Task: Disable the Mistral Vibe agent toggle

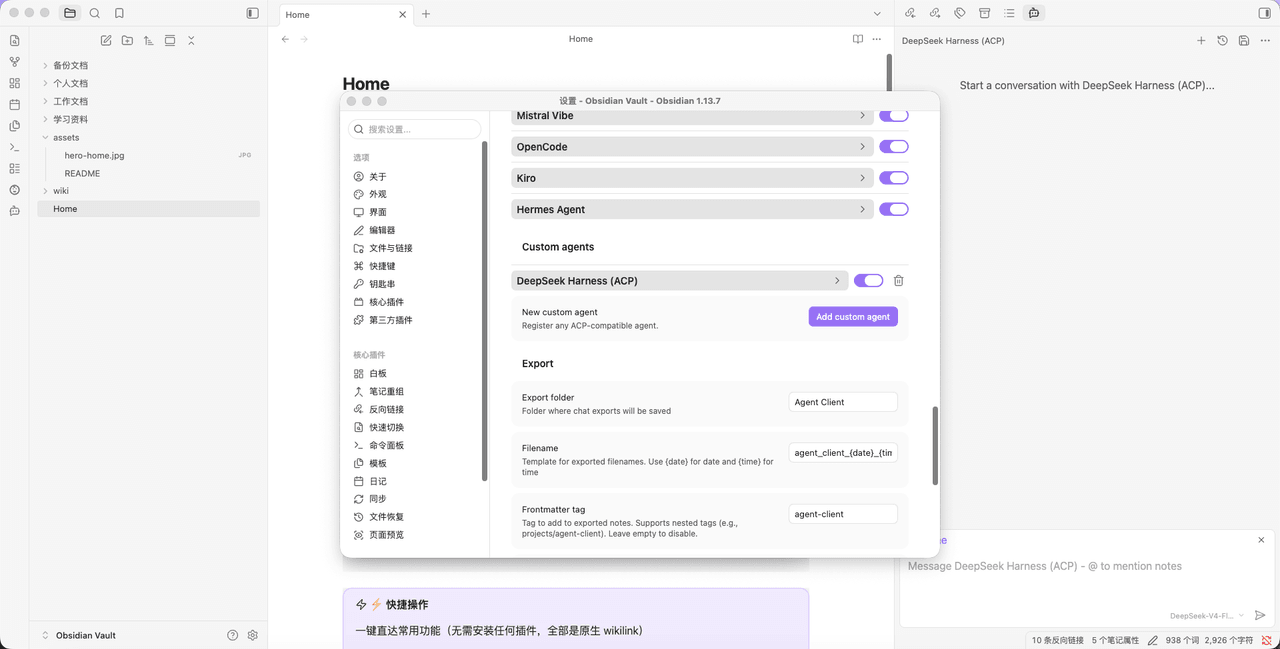Action: point(893,116)
